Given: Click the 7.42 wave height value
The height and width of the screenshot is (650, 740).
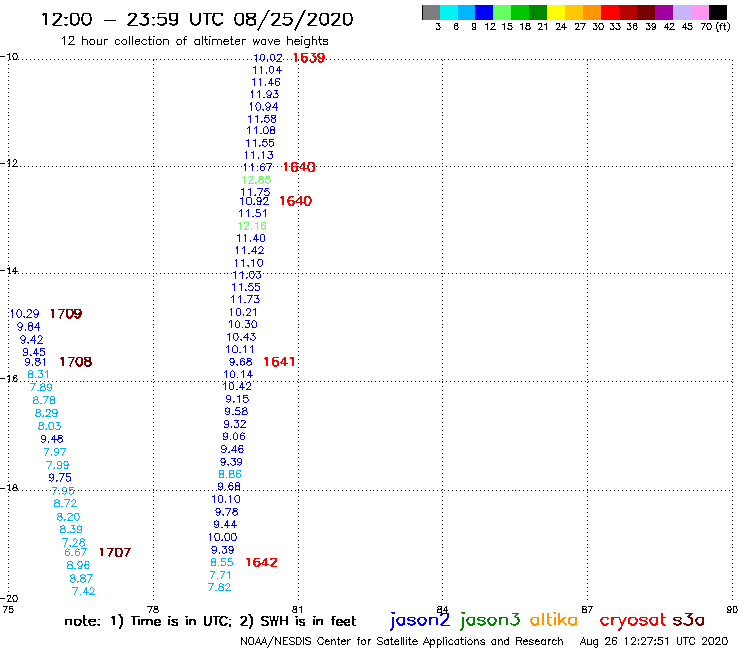Looking at the screenshot, I should tap(84, 591).
